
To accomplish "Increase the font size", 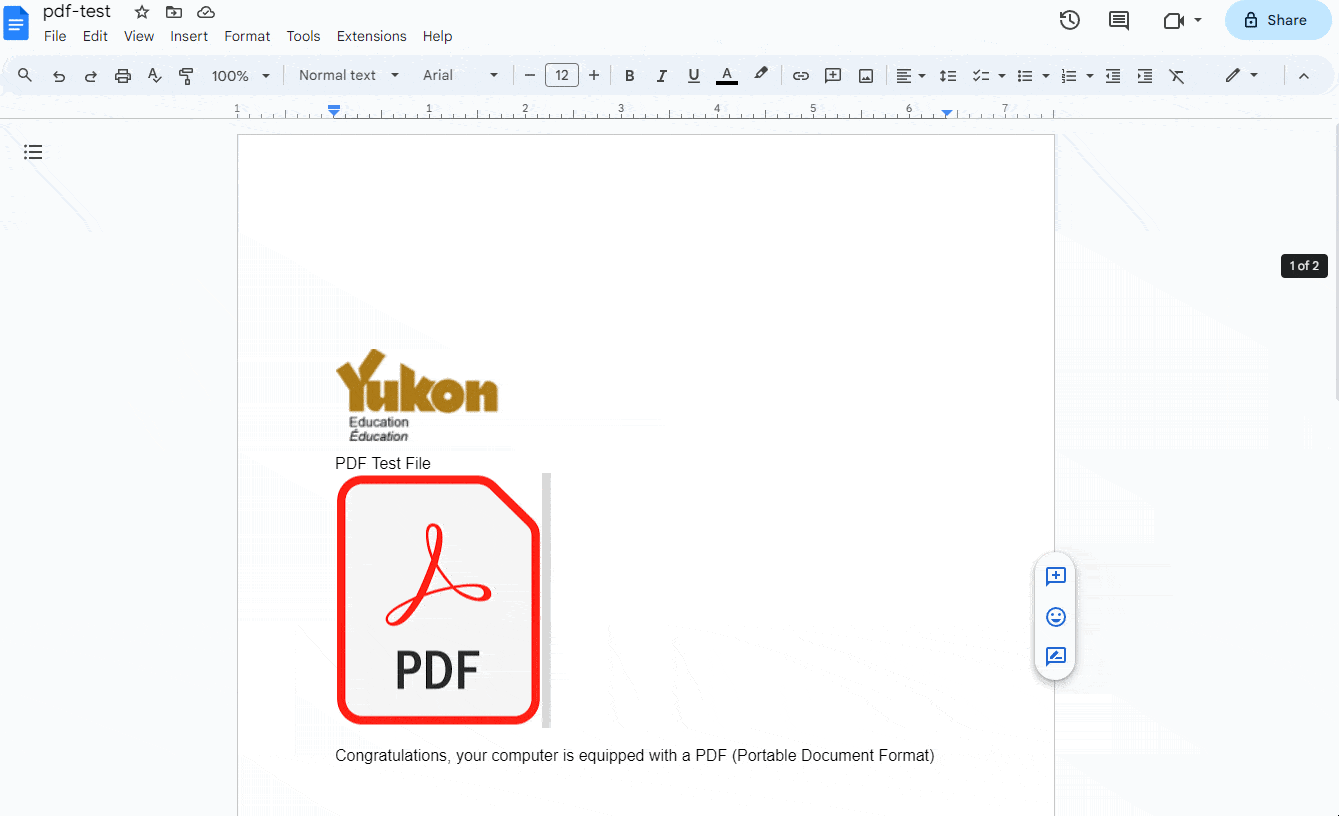I will point(594,75).
